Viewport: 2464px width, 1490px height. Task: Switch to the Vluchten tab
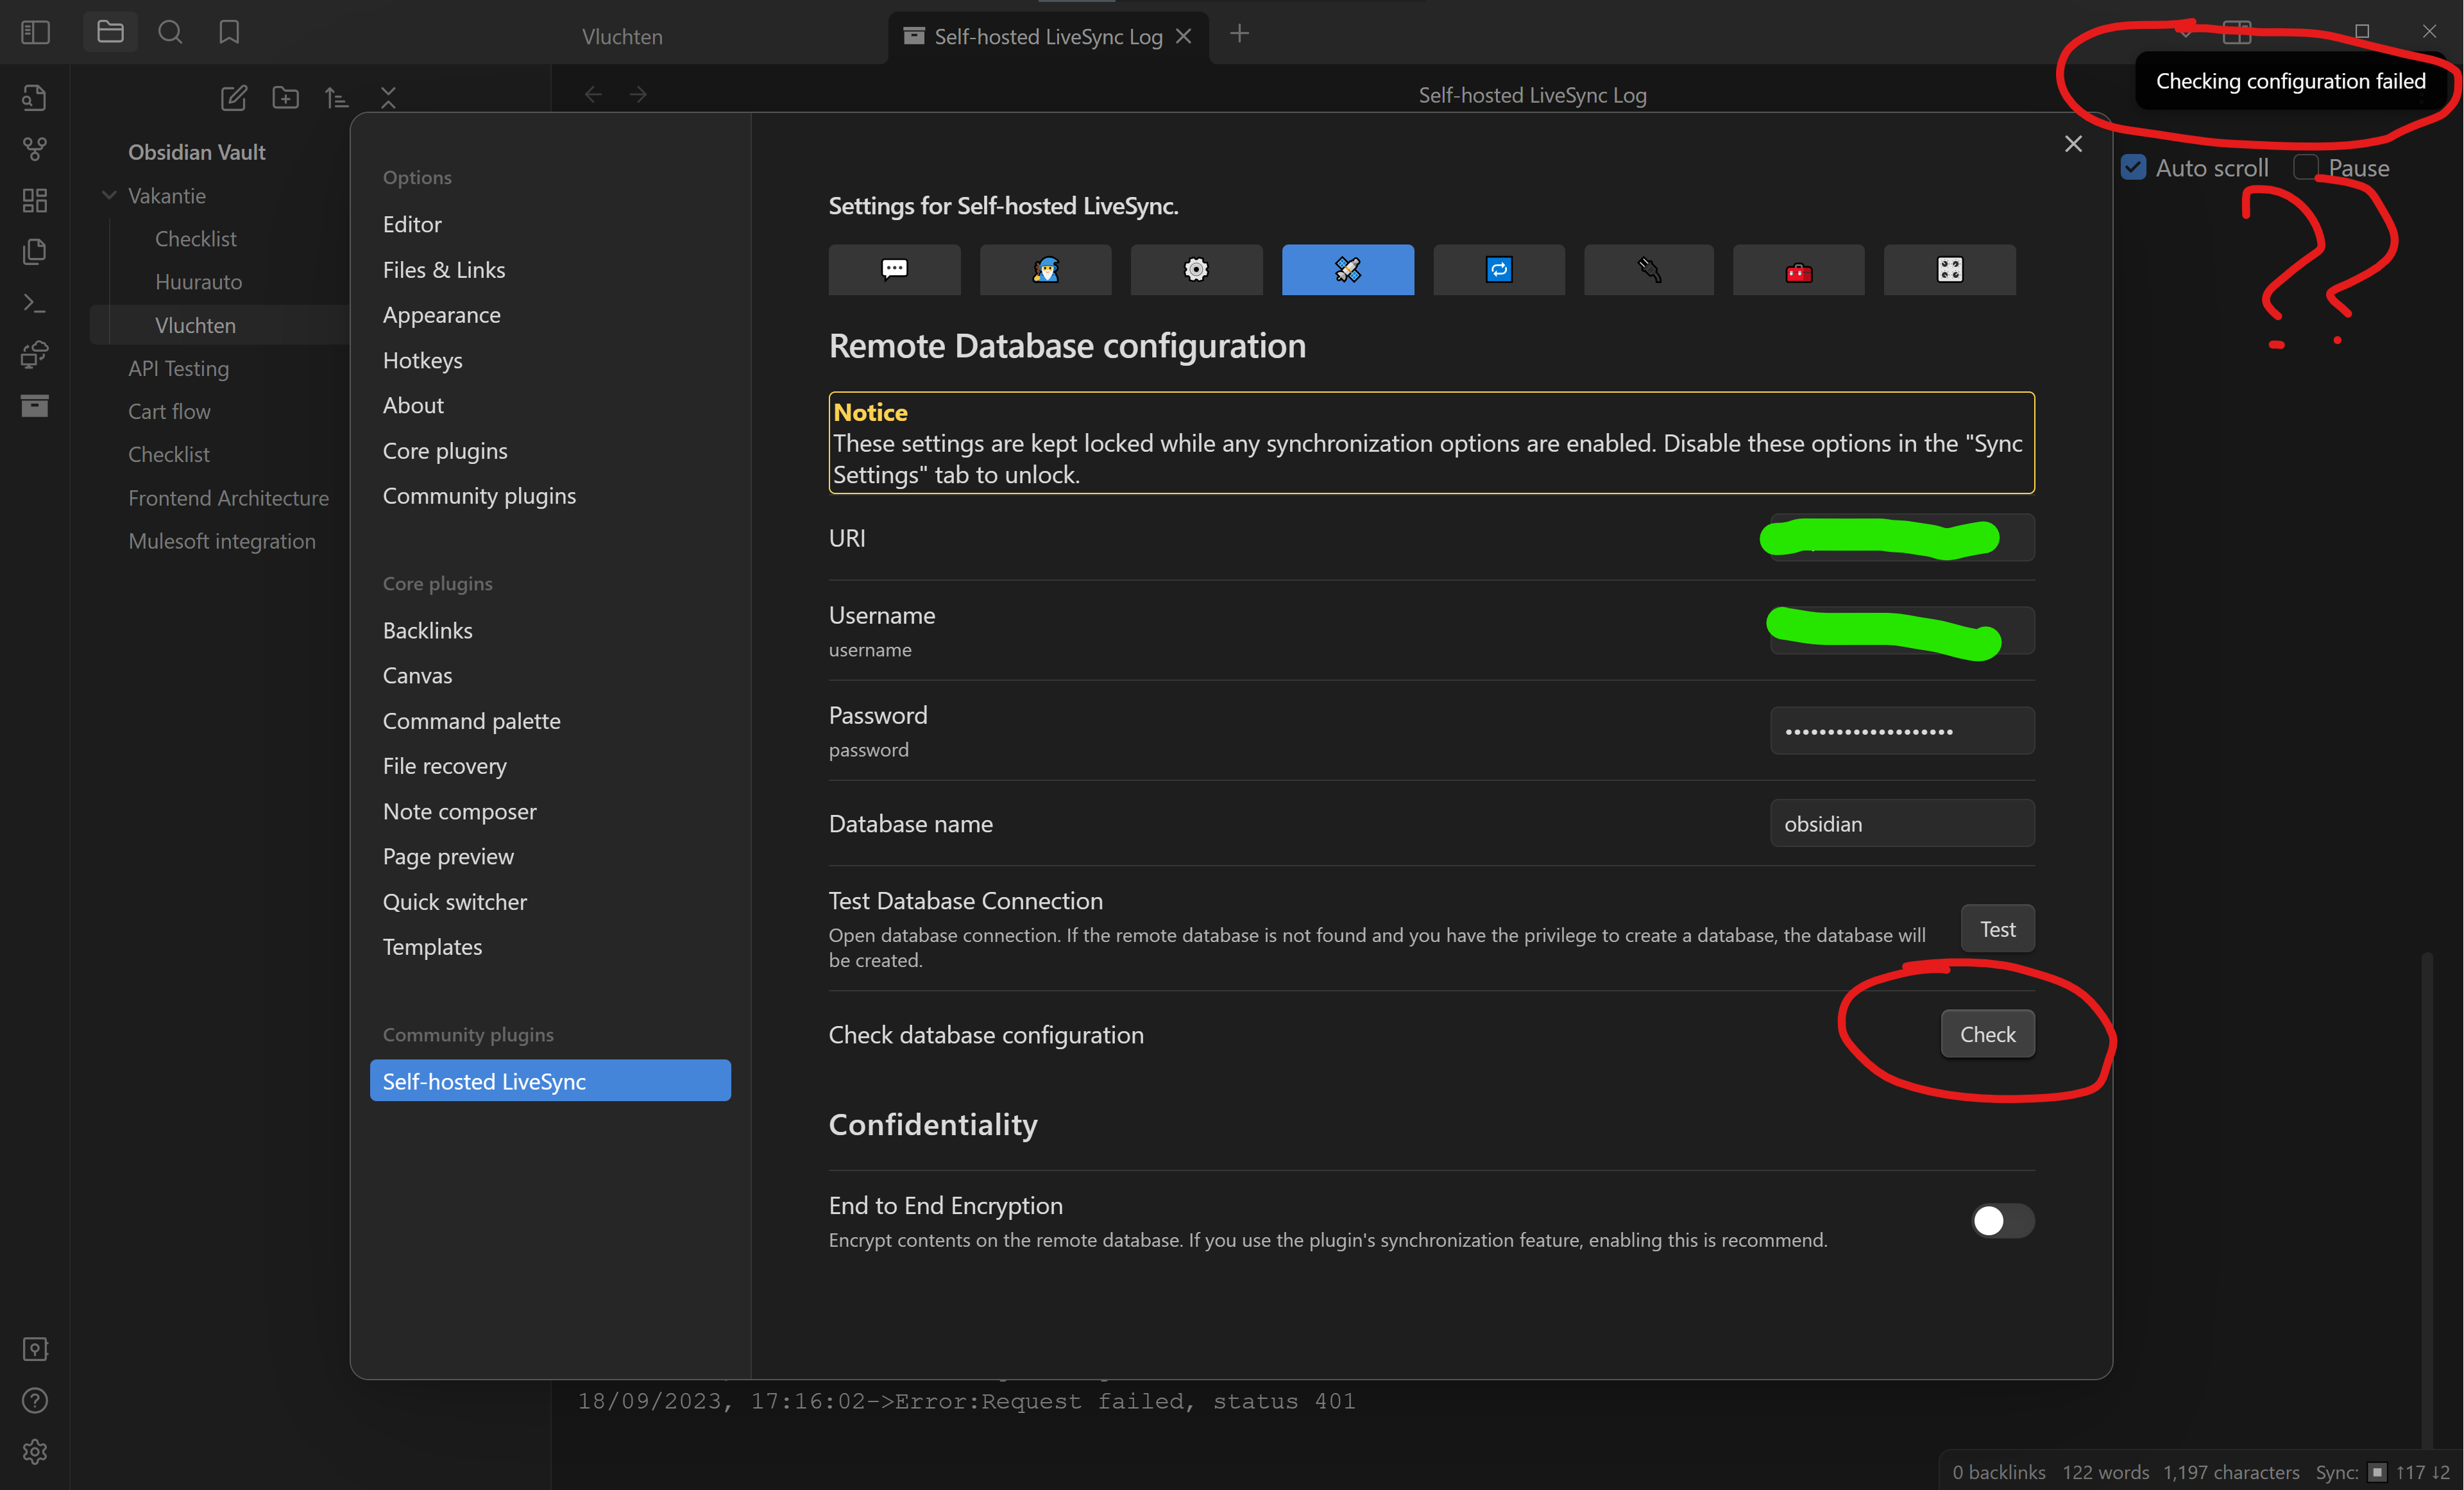coord(621,36)
